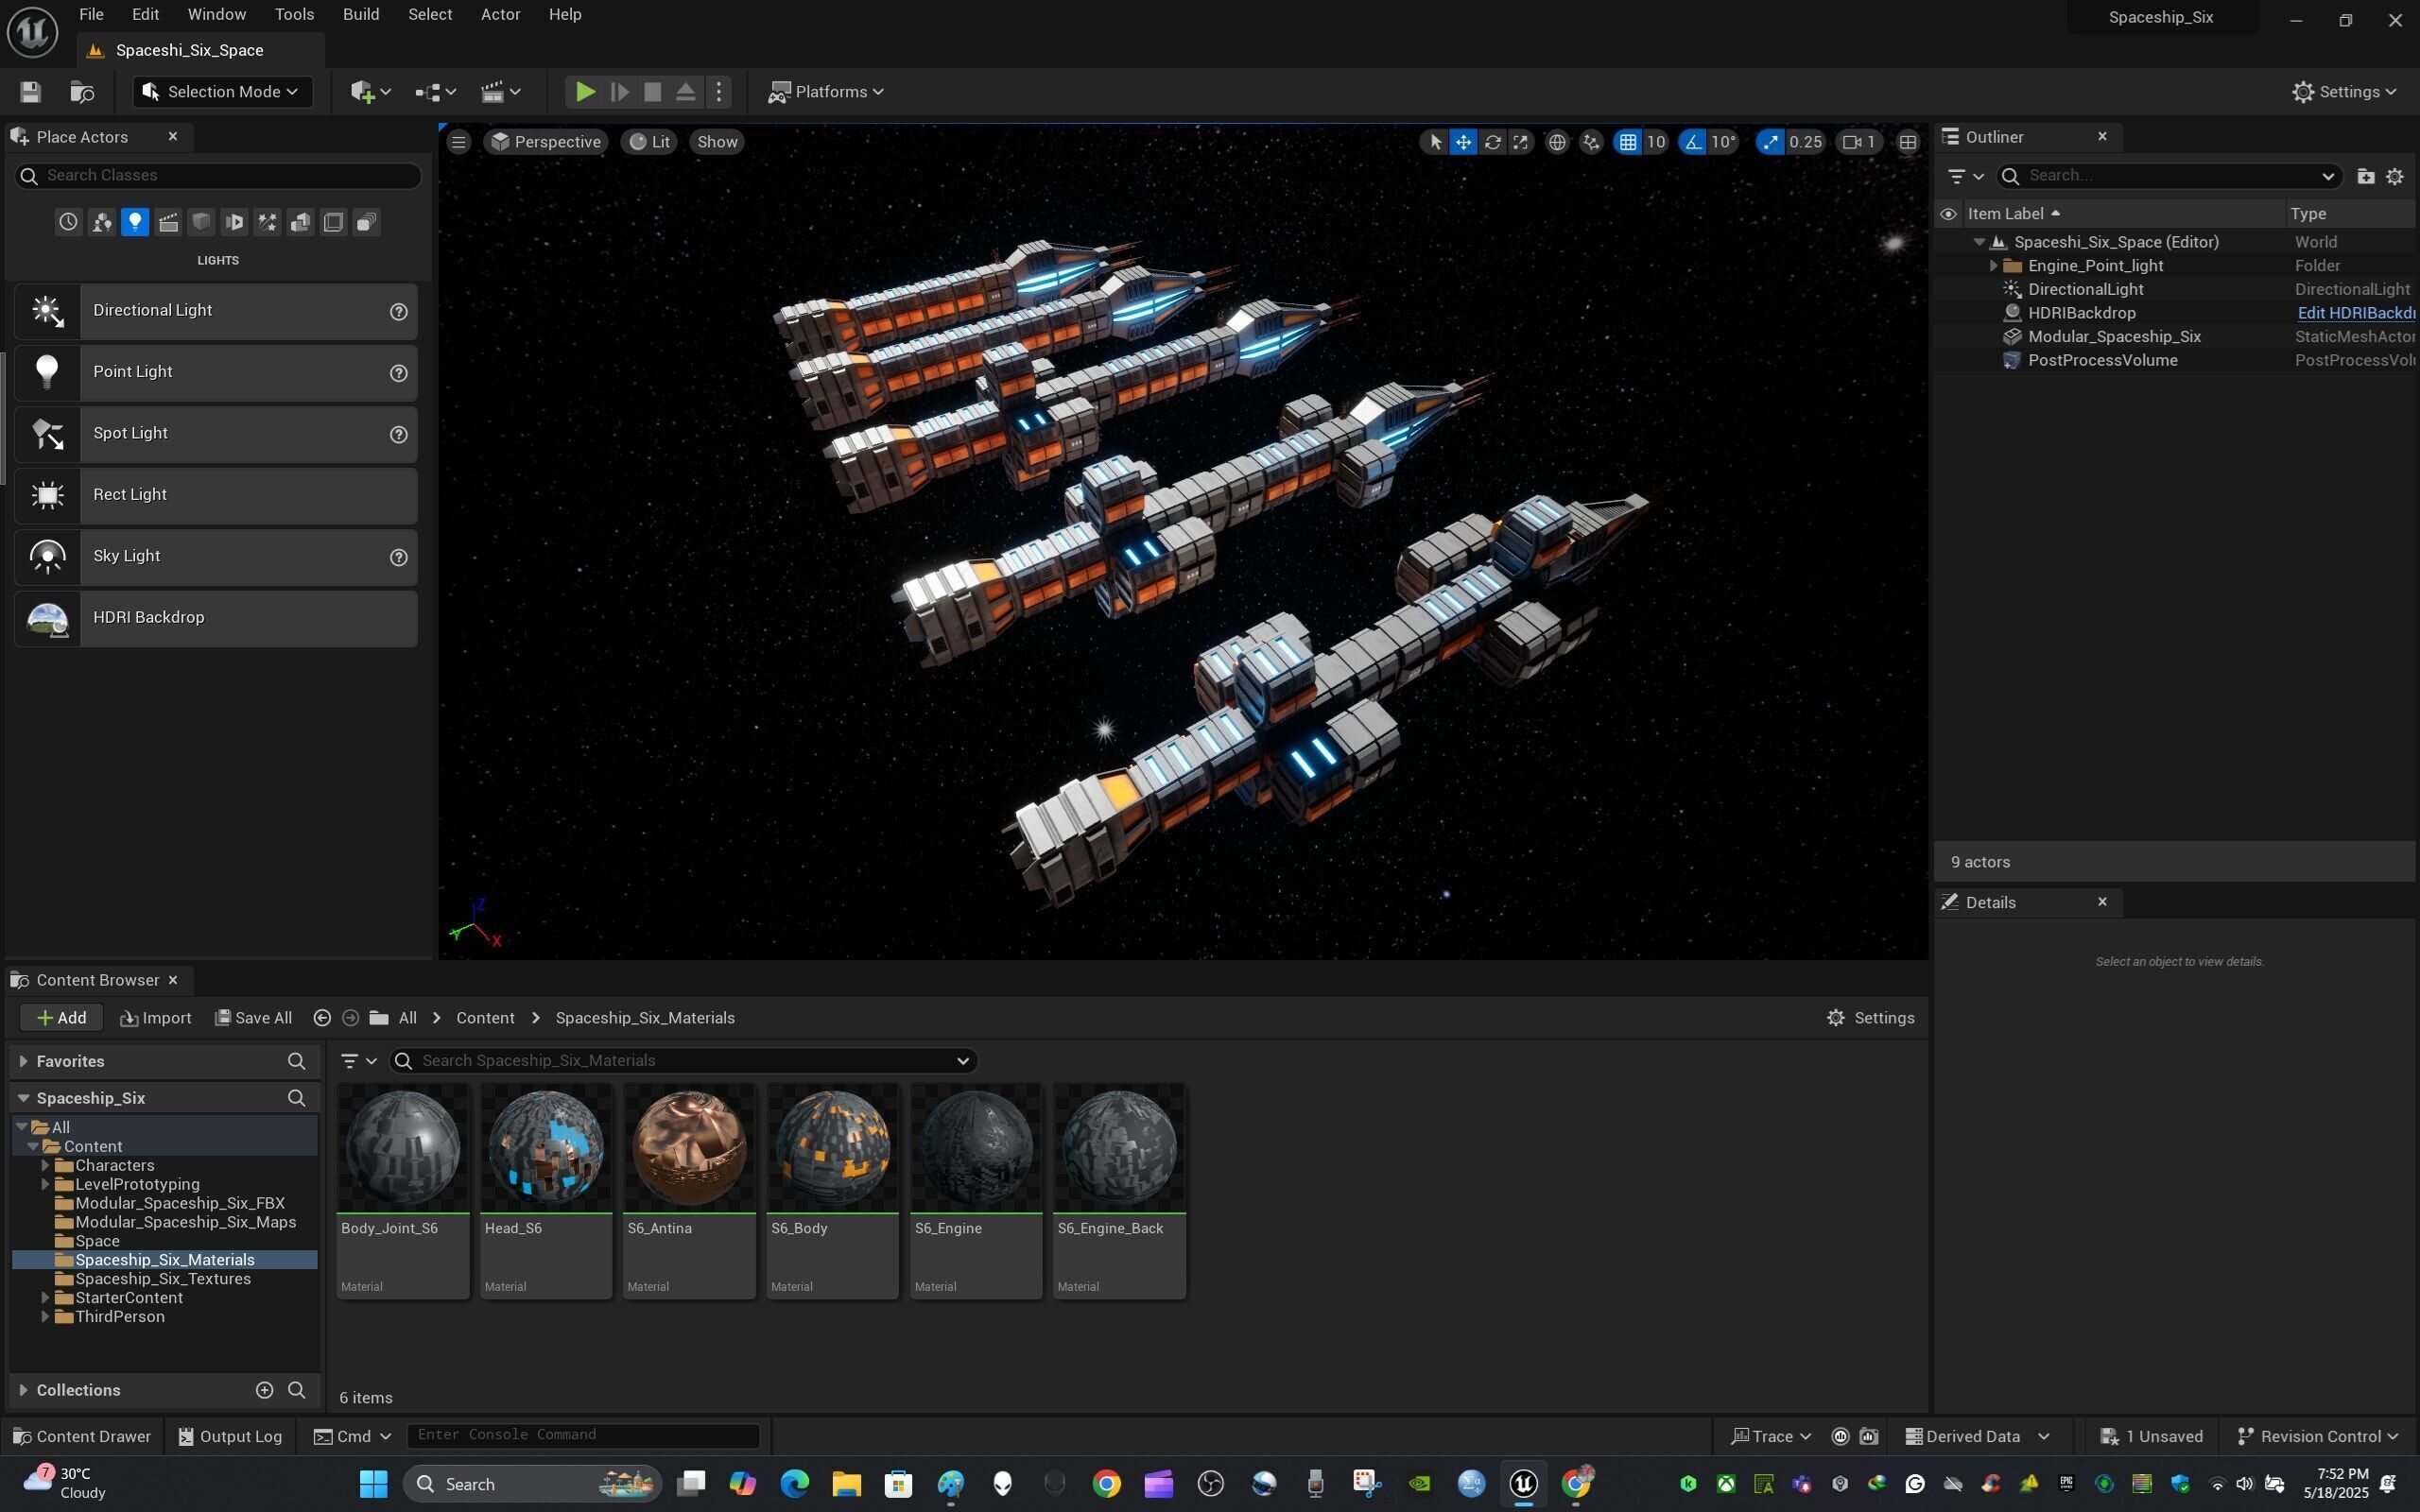Activate the Rotate objects gizmo tool
Viewport: 2420px width, 1512px height.
tap(1492, 142)
